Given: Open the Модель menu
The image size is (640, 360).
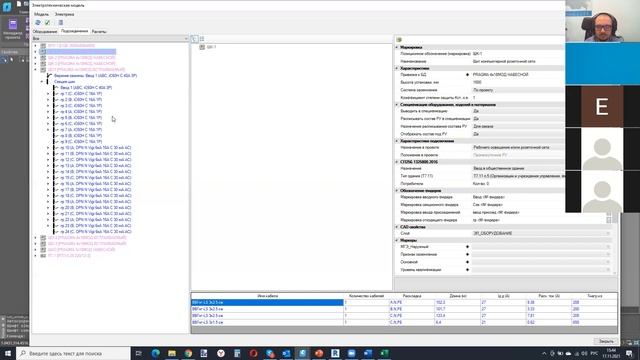Looking at the screenshot, I should (41, 14).
